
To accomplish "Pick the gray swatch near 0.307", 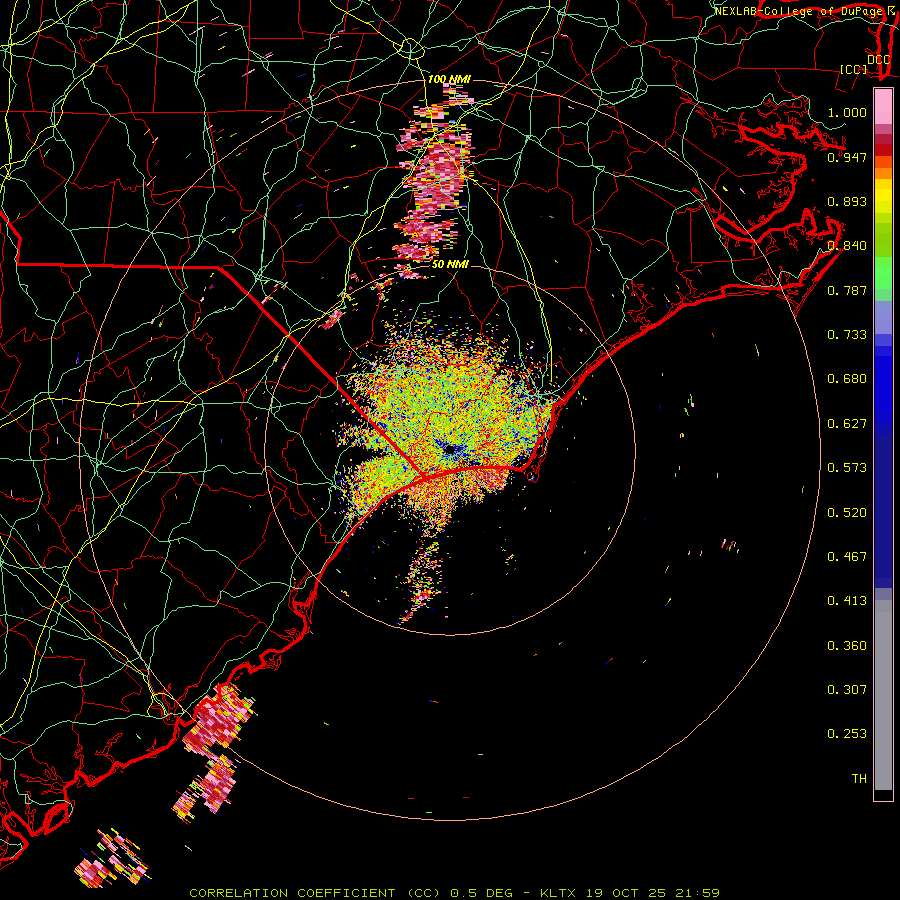I will tap(883, 689).
